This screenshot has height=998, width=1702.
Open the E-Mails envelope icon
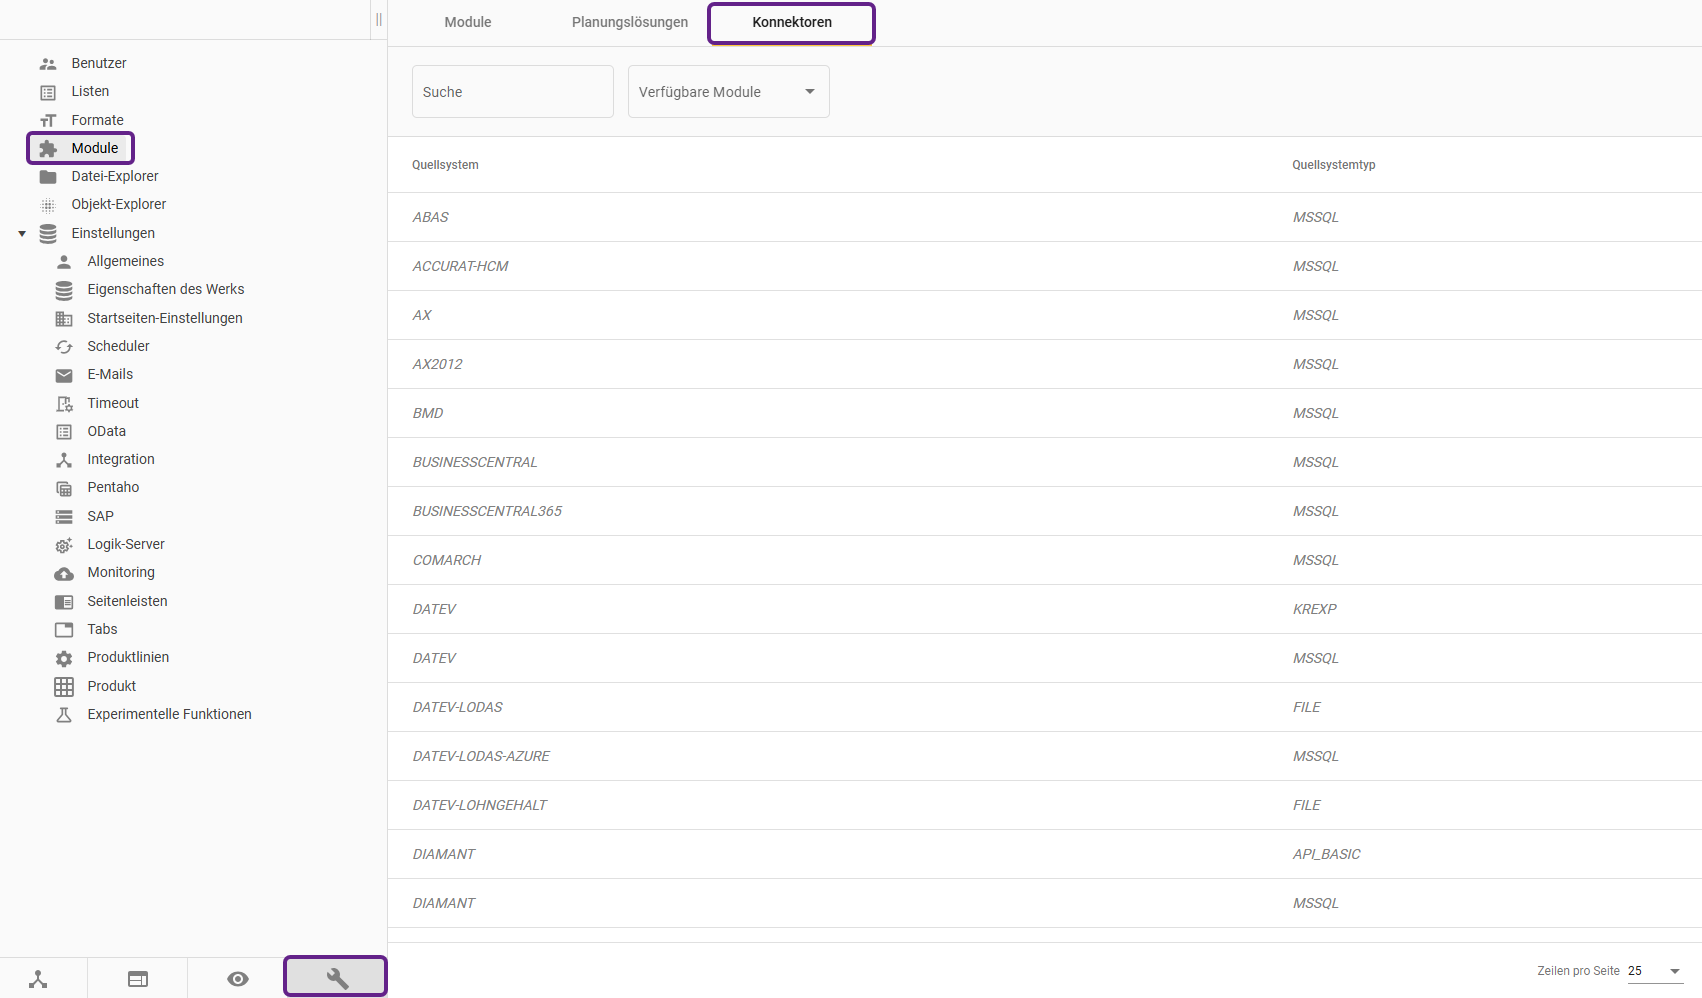click(x=64, y=375)
